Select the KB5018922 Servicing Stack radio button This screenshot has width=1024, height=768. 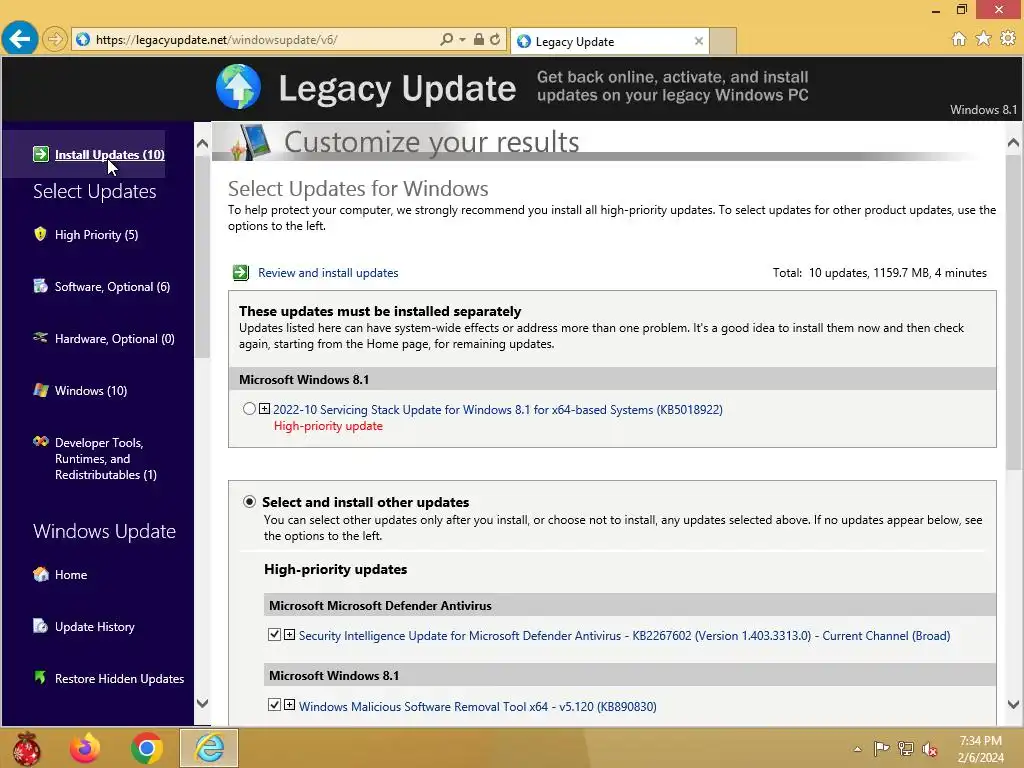coord(249,409)
